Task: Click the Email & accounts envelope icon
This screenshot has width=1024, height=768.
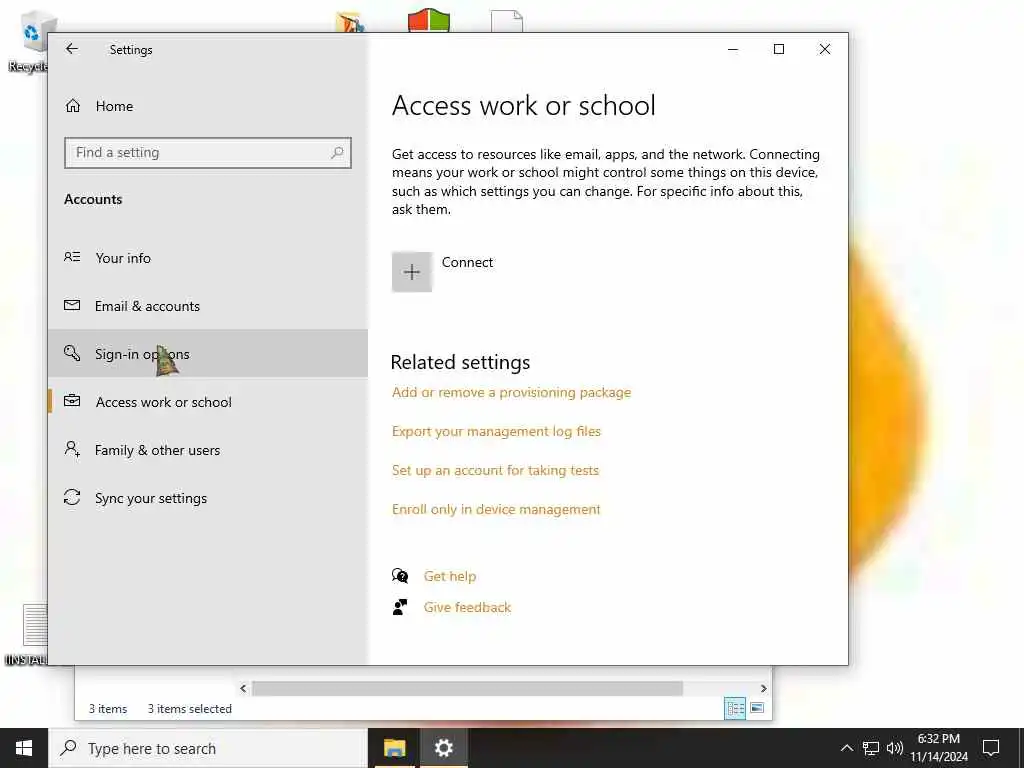Action: point(72,305)
